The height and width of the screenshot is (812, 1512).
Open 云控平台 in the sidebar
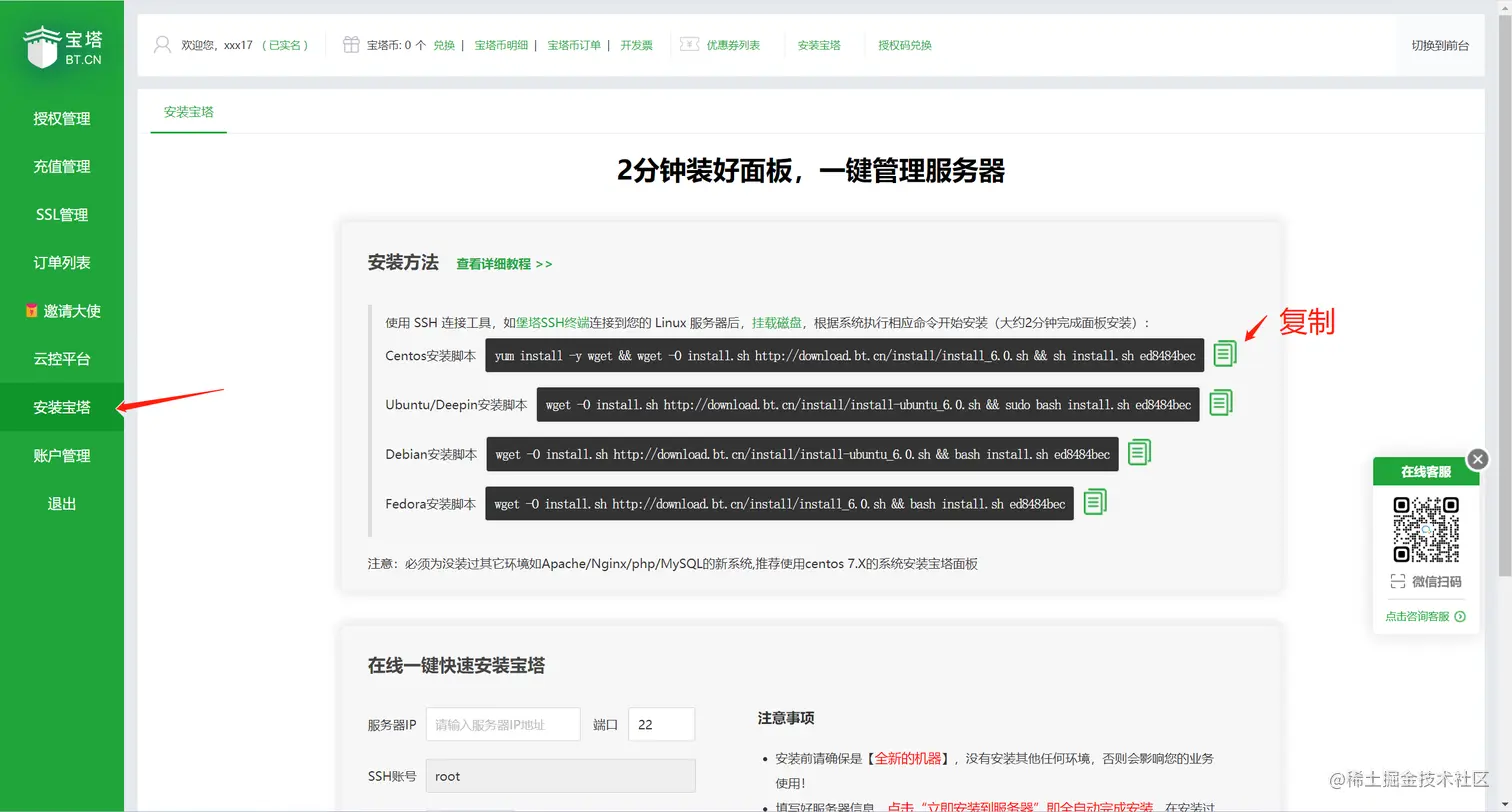[62, 358]
